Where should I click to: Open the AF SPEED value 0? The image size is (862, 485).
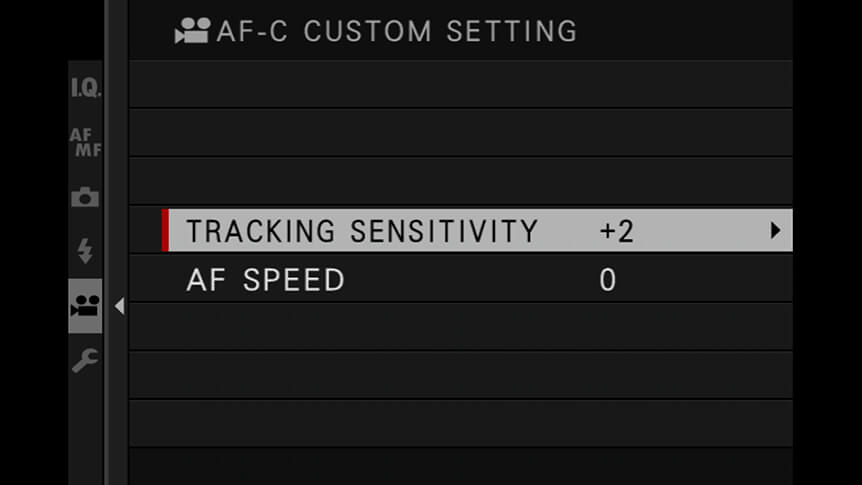tap(607, 280)
